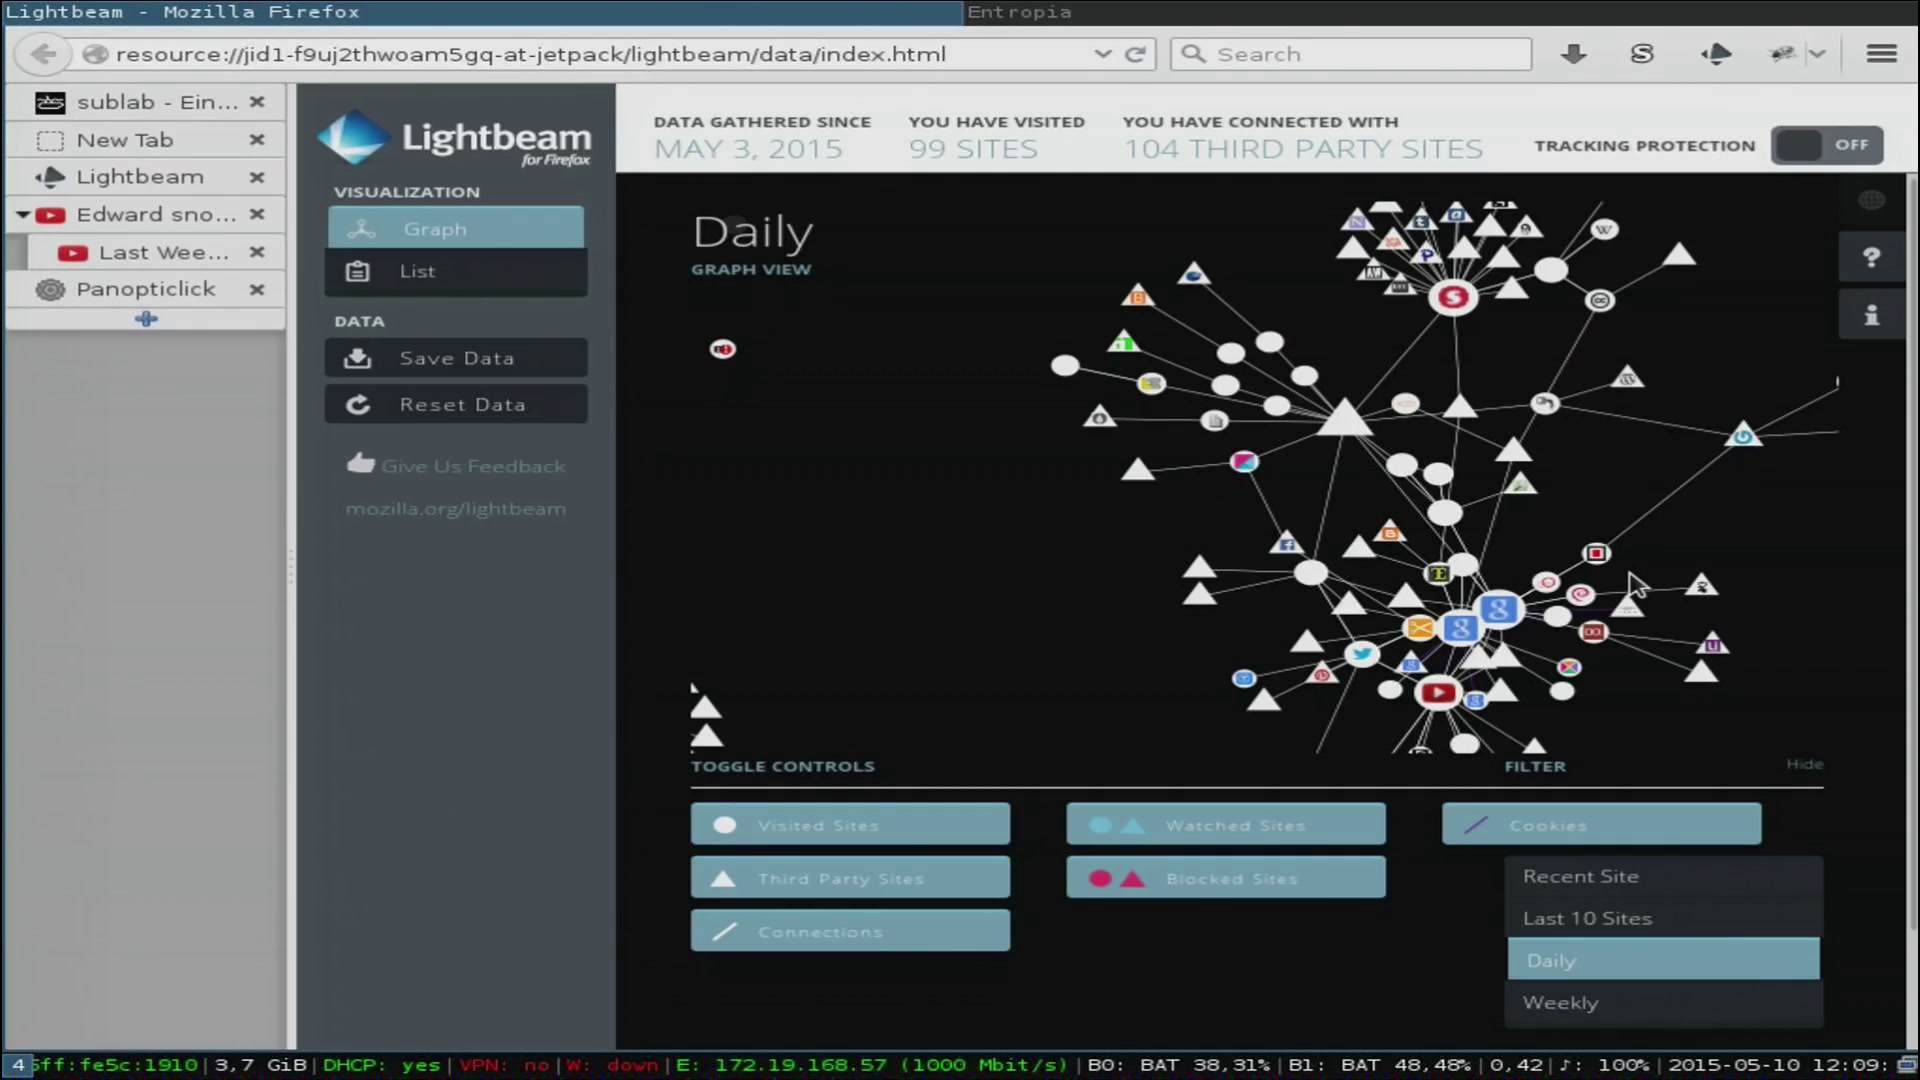The width and height of the screenshot is (1920, 1080).
Task: Select Recent Site filter option
Action: coord(1664,876)
